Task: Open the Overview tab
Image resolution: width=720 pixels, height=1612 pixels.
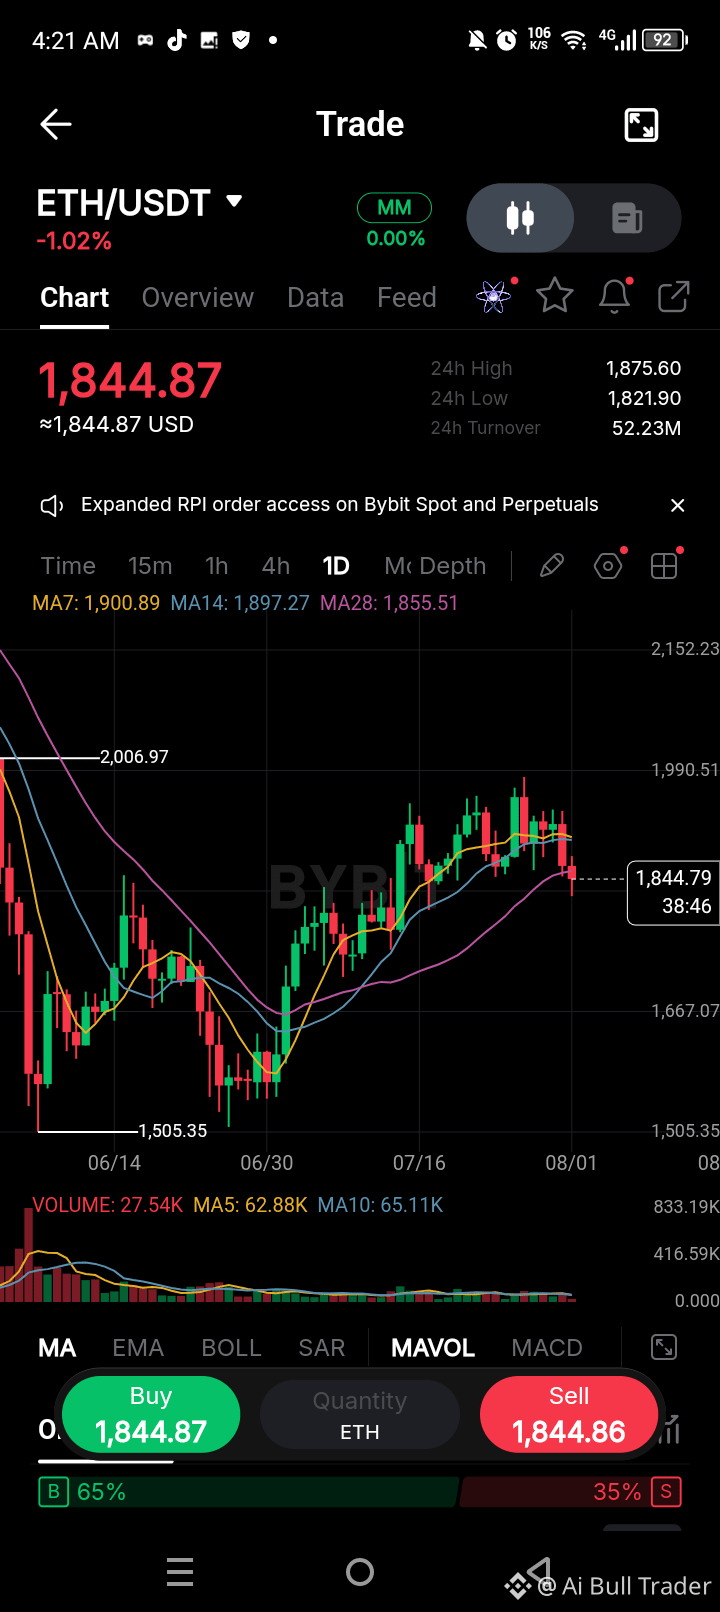Action: [x=198, y=298]
